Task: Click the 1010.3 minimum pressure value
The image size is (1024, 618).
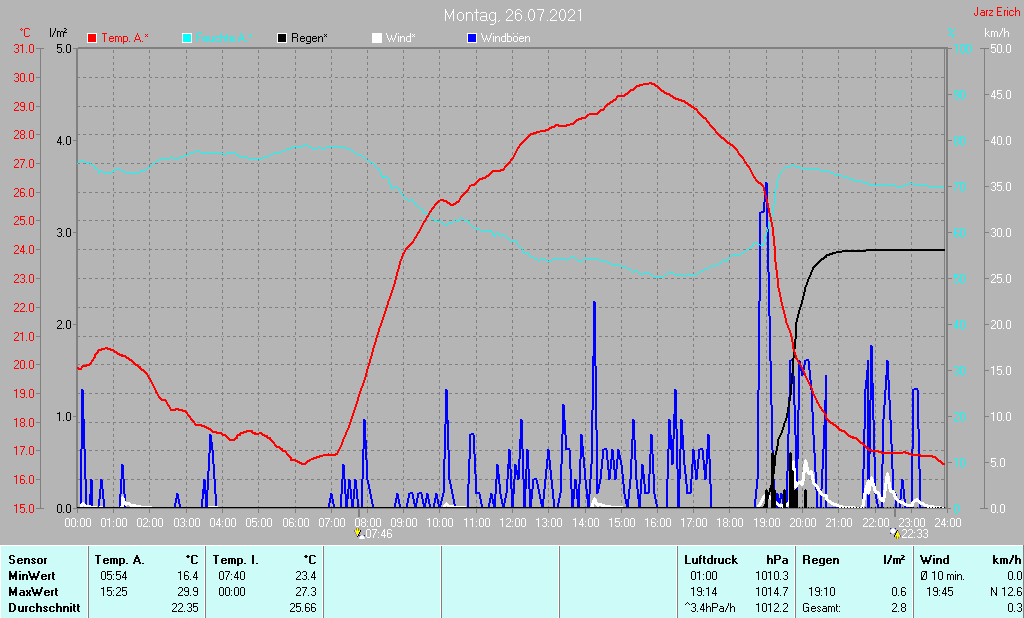Action: (772, 576)
